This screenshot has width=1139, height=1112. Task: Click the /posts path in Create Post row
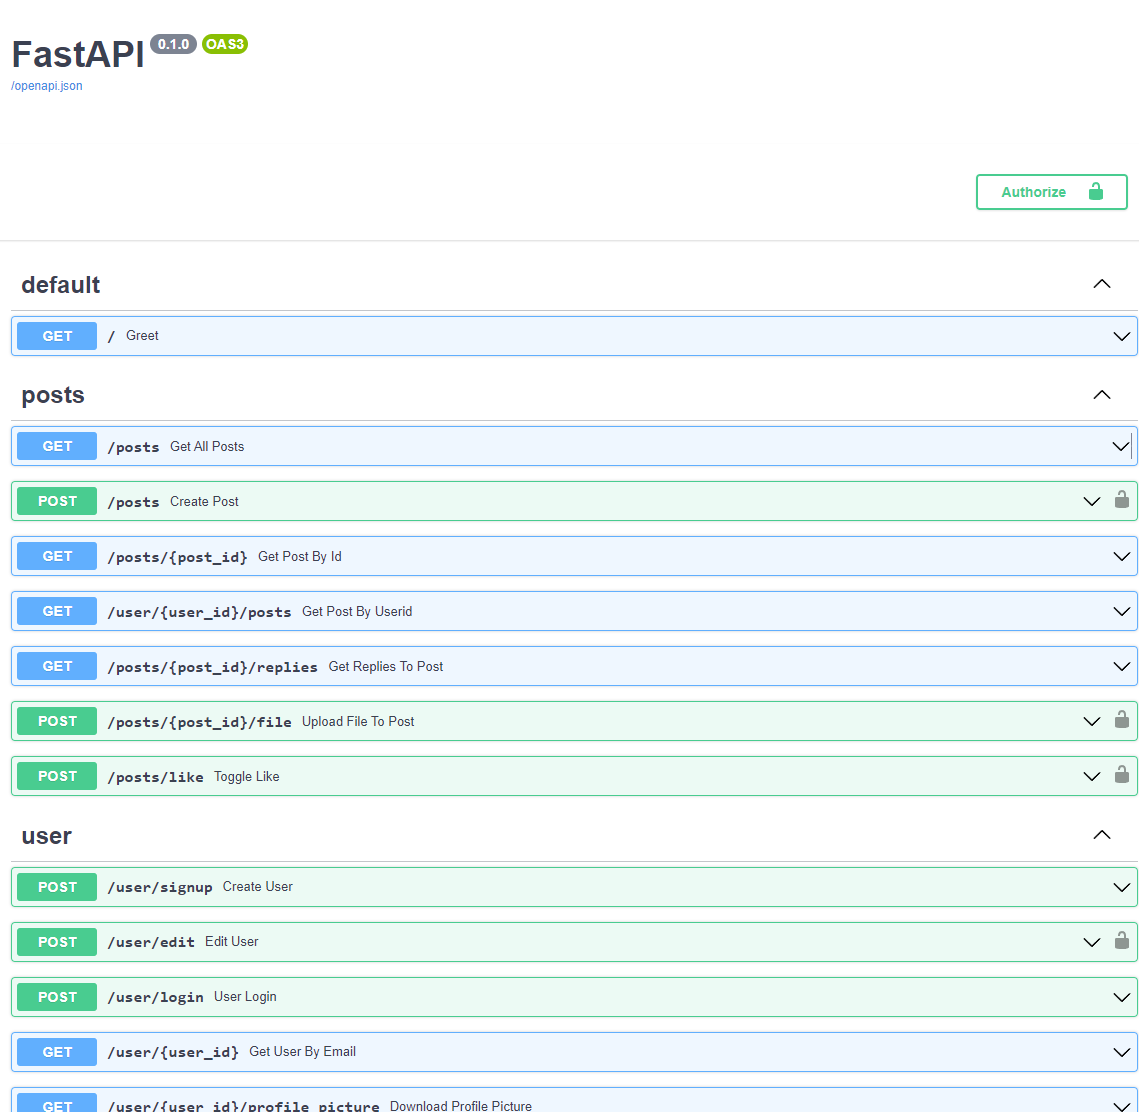click(134, 503)
